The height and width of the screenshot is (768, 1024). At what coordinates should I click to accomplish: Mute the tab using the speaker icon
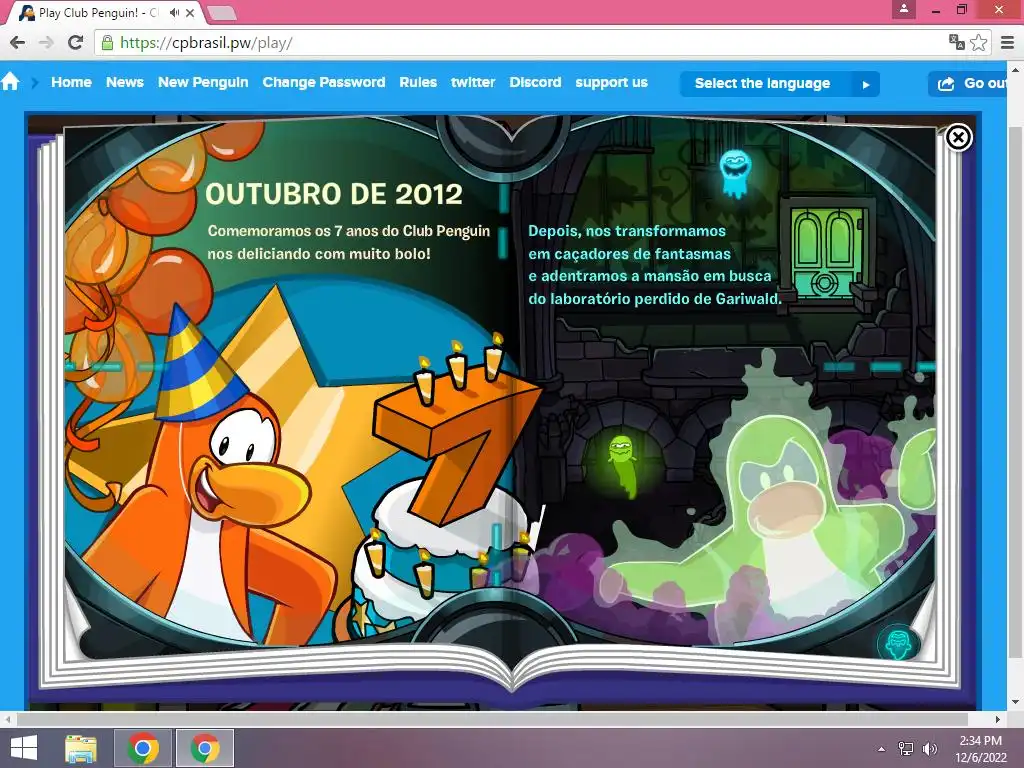[174, 12]
